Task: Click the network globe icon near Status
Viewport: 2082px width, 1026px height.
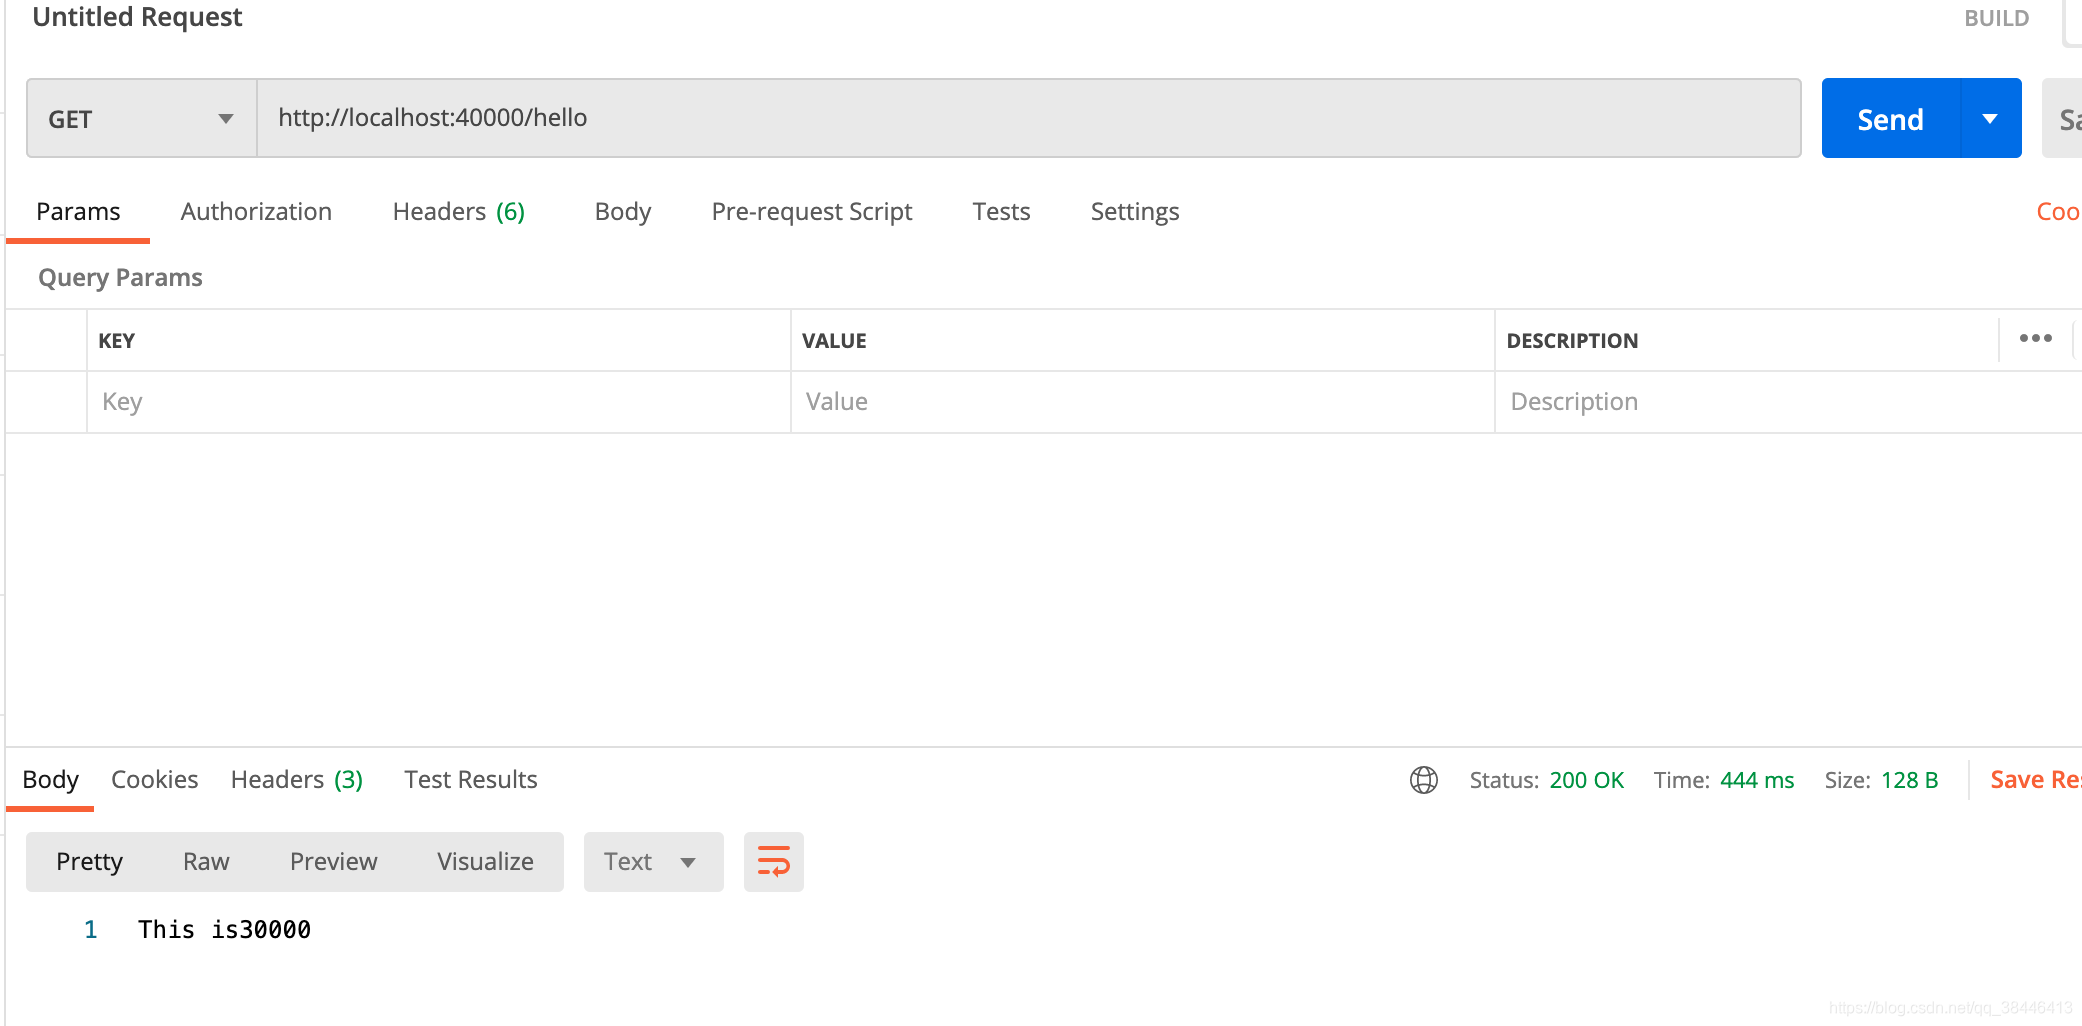Action: pos(1424,780)
